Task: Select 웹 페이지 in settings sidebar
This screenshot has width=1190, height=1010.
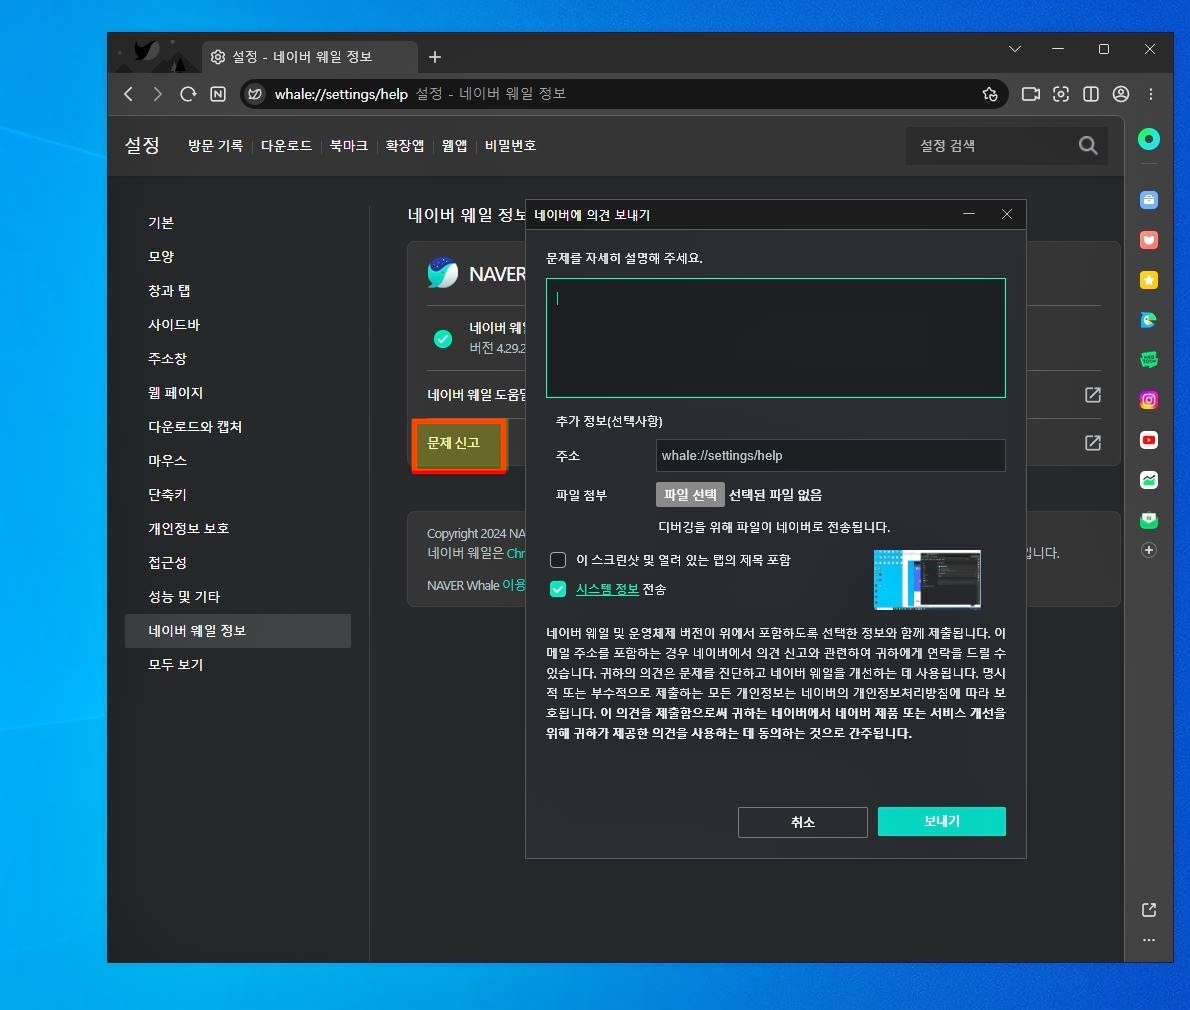Action: [x=175, y=392]
